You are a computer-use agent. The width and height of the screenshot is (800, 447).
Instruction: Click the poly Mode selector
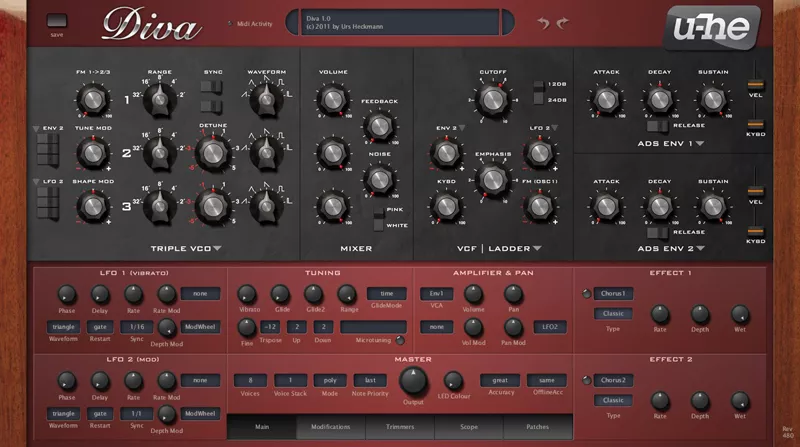point(327,380)
